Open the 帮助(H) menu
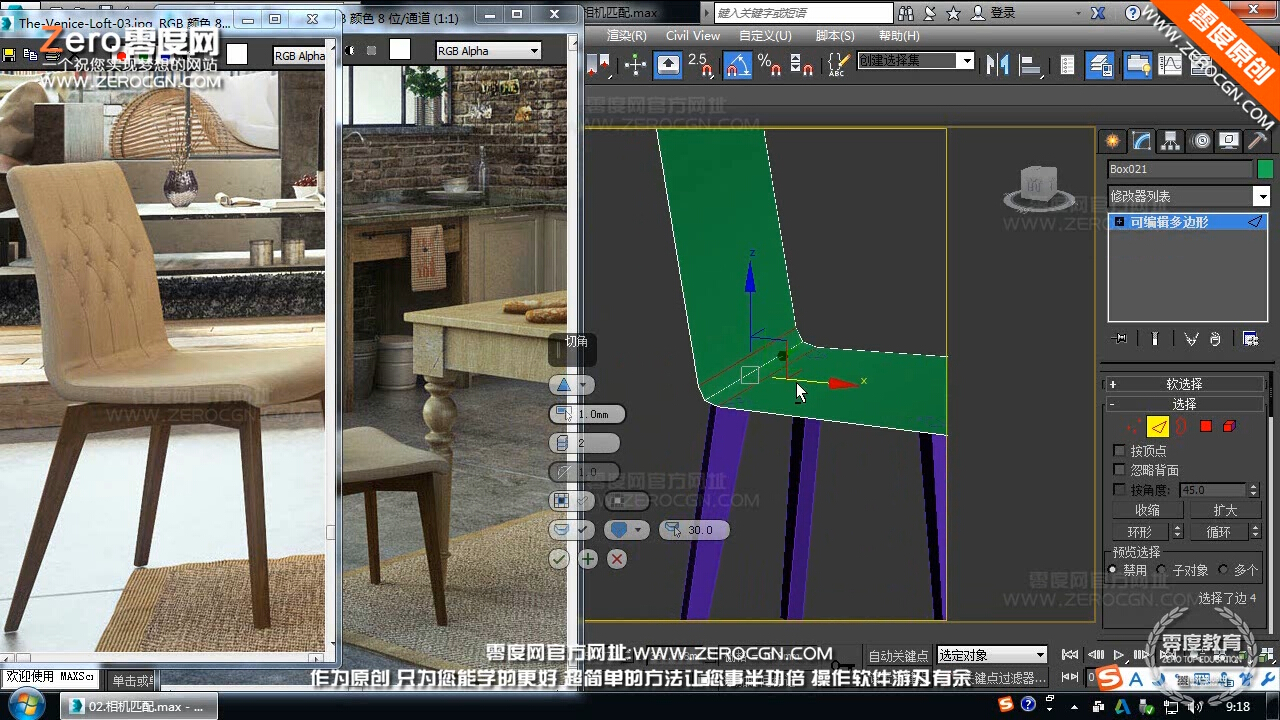The image size is (1280, 720). pyautogui.click(x=899, y=35)
